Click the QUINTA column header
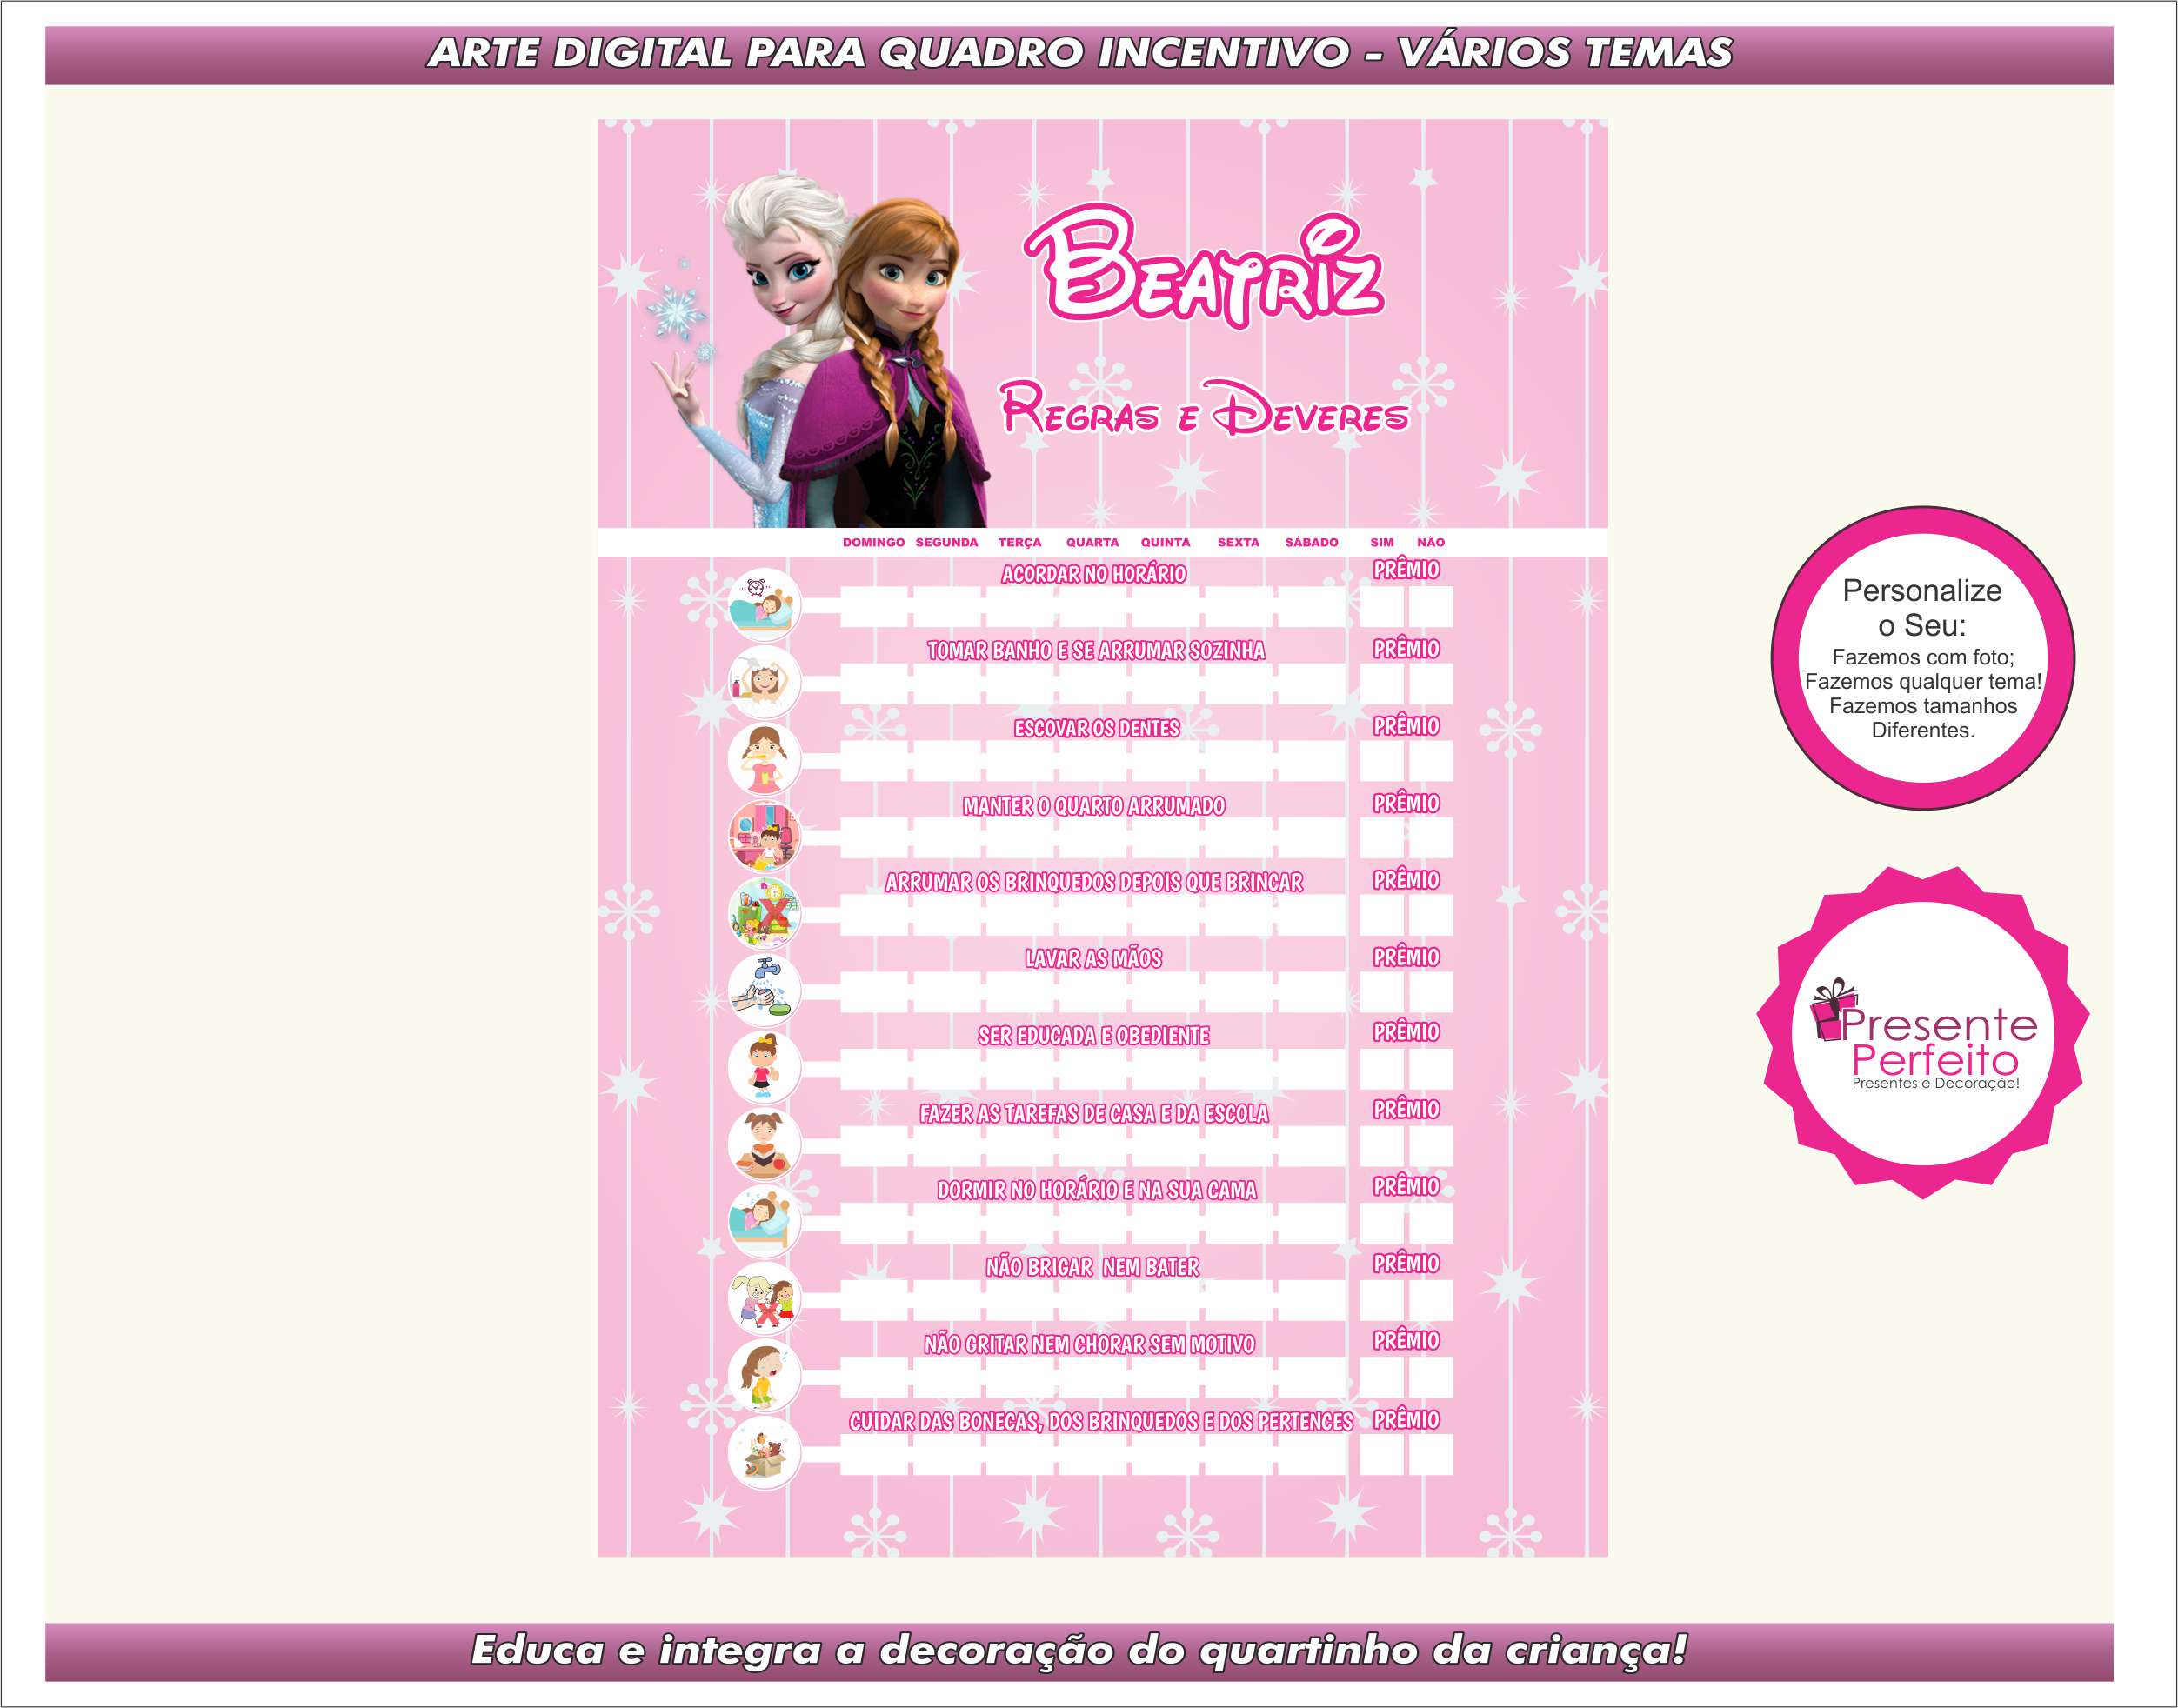The width and height of the screenshot is (2178, 1708). [x=1165, y=542]
